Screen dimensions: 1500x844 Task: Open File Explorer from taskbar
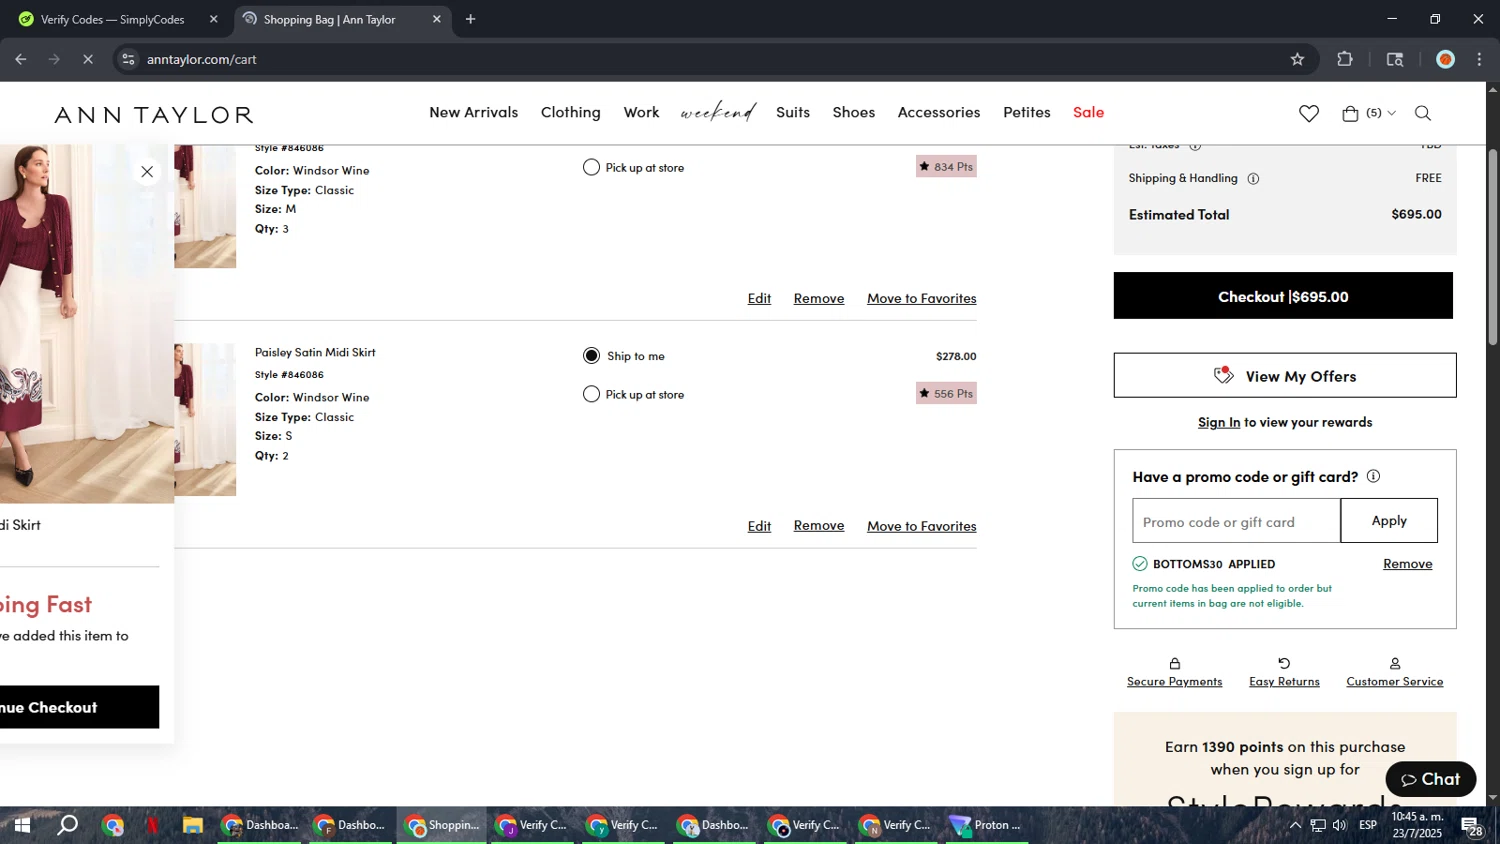point(192,825)
